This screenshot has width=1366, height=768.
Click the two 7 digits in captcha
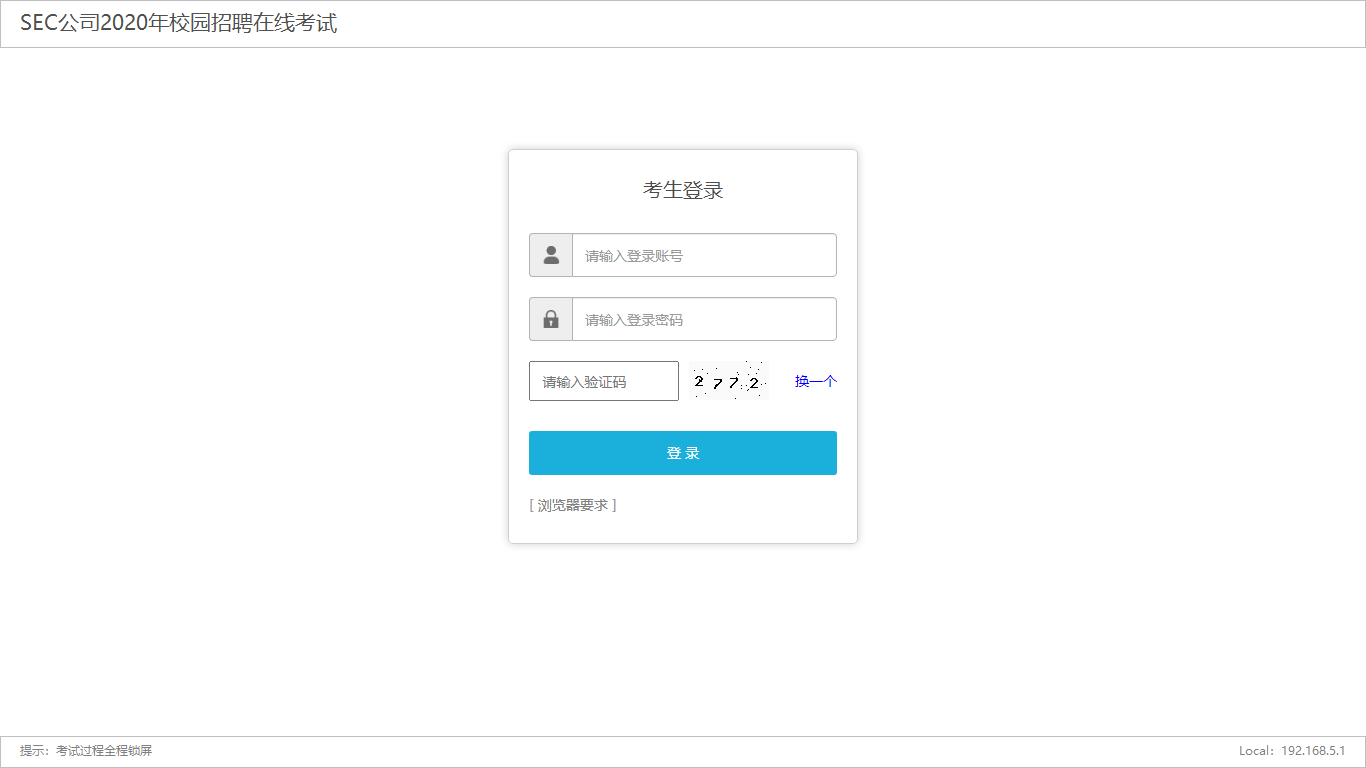[x=726, y=383]
